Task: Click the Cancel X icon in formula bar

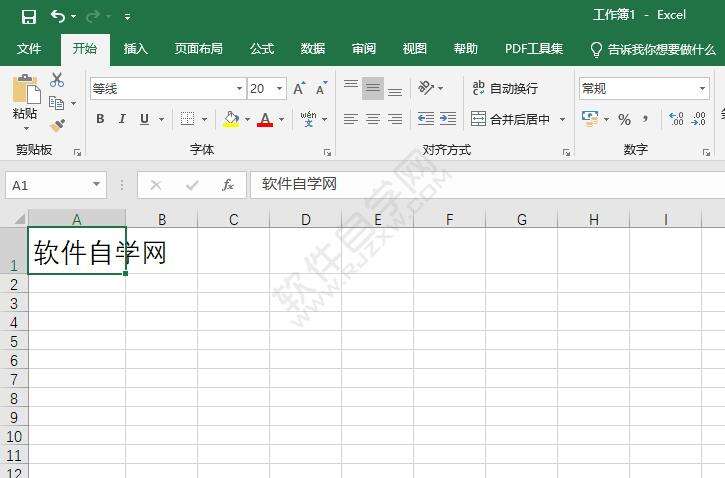Action: point(156,185)
